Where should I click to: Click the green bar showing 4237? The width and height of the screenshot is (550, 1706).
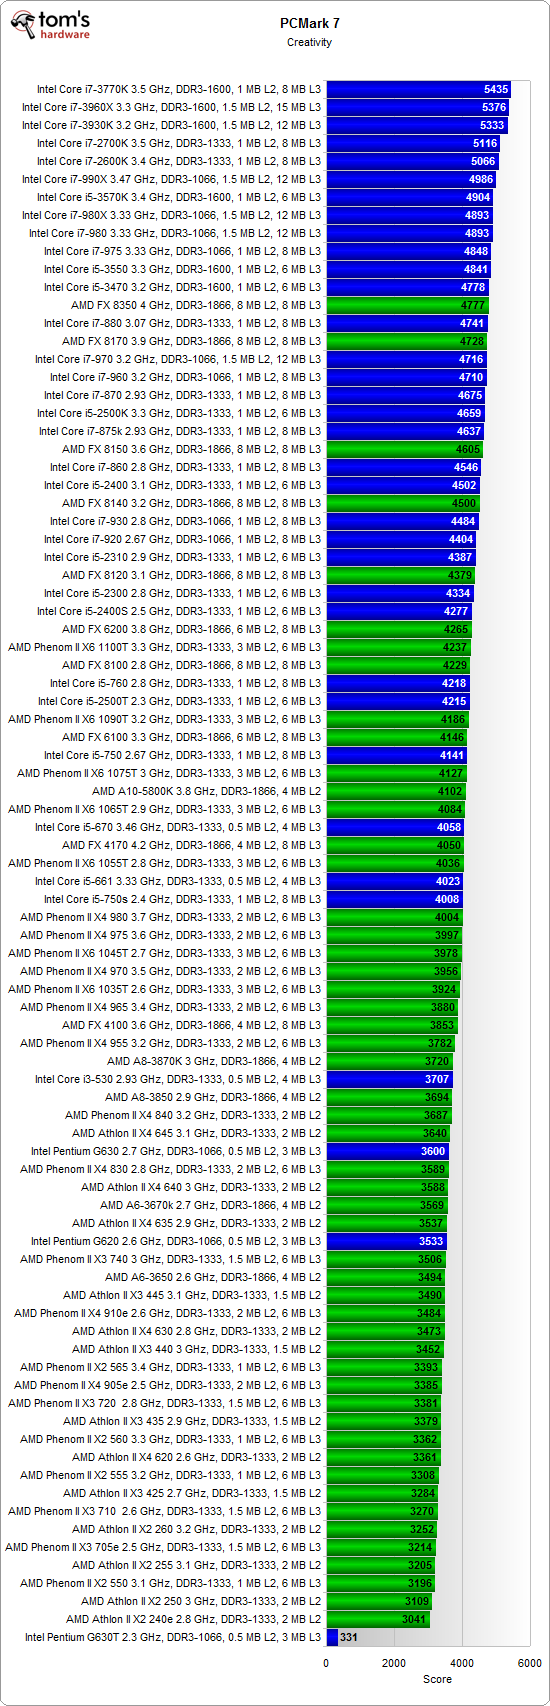pos(398,647)
